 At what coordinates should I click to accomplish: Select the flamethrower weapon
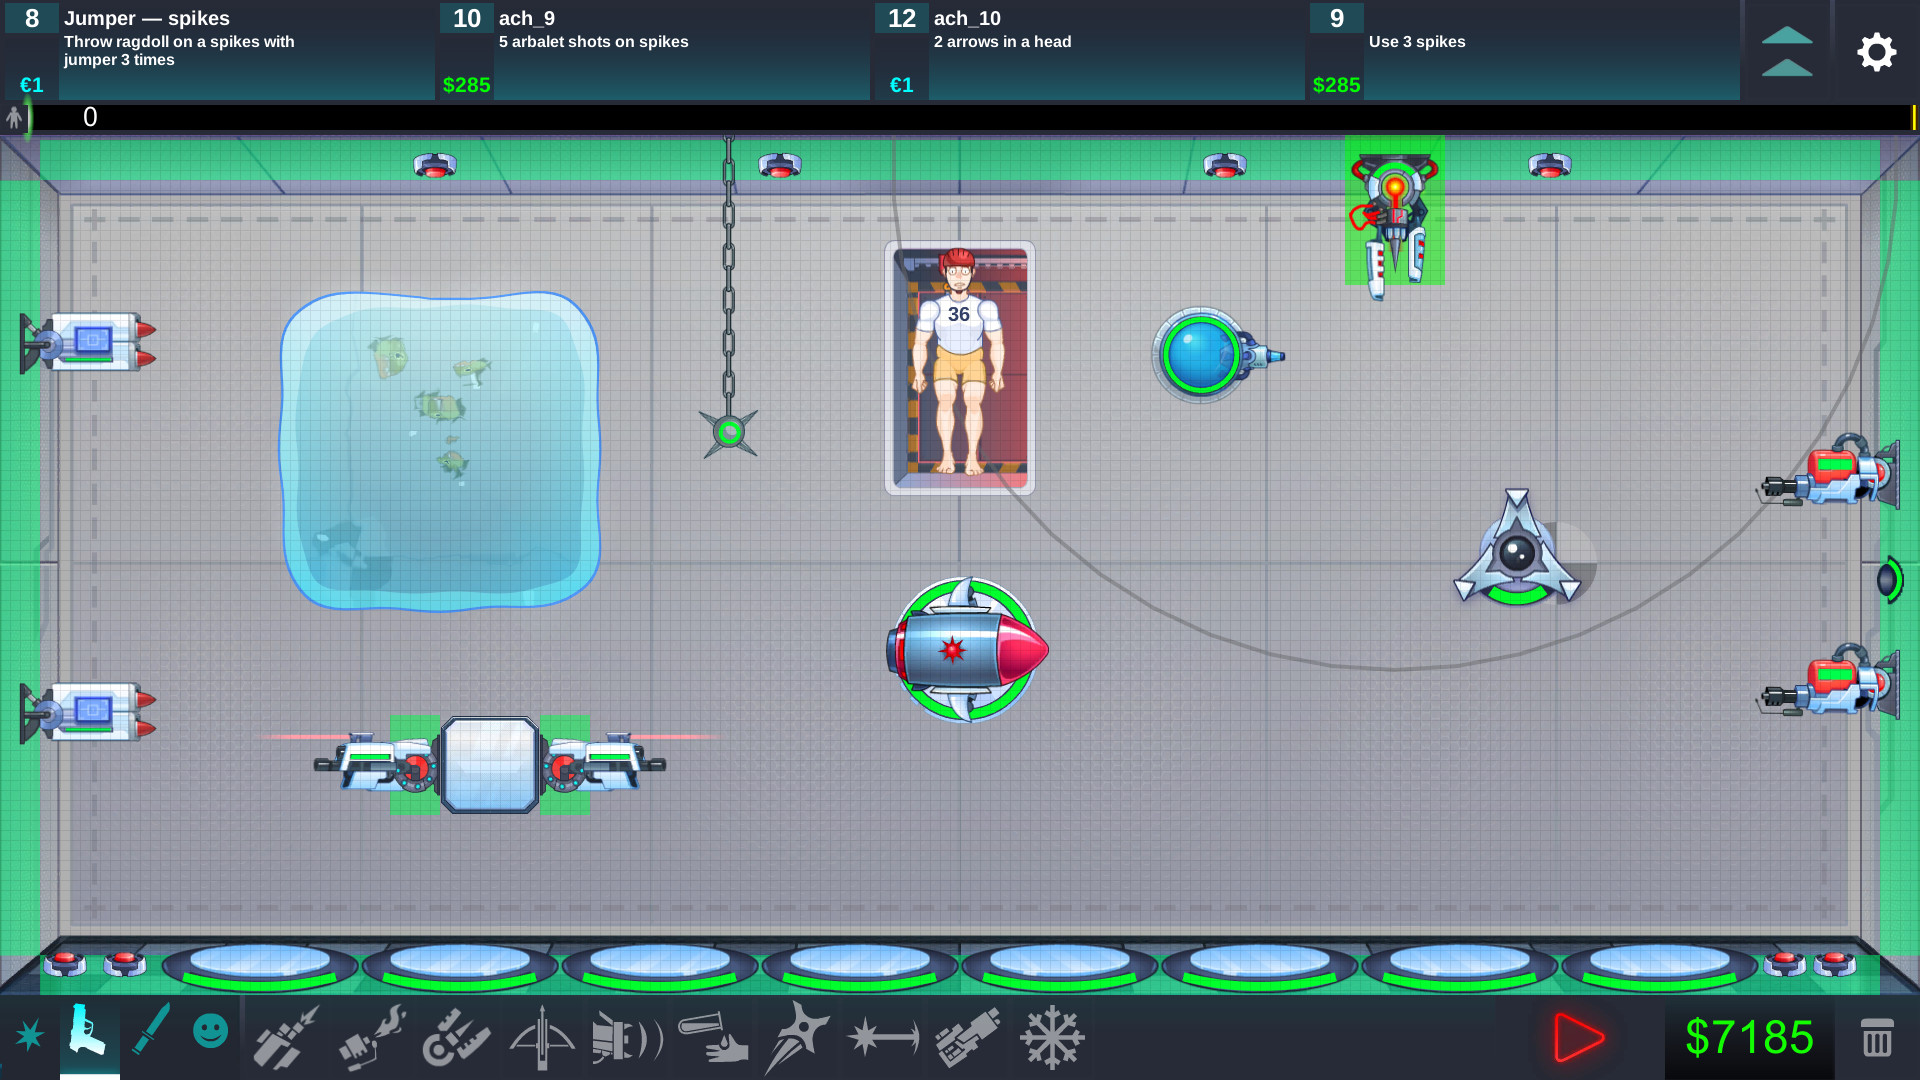pyautogui.click(x=369, y=1037)
